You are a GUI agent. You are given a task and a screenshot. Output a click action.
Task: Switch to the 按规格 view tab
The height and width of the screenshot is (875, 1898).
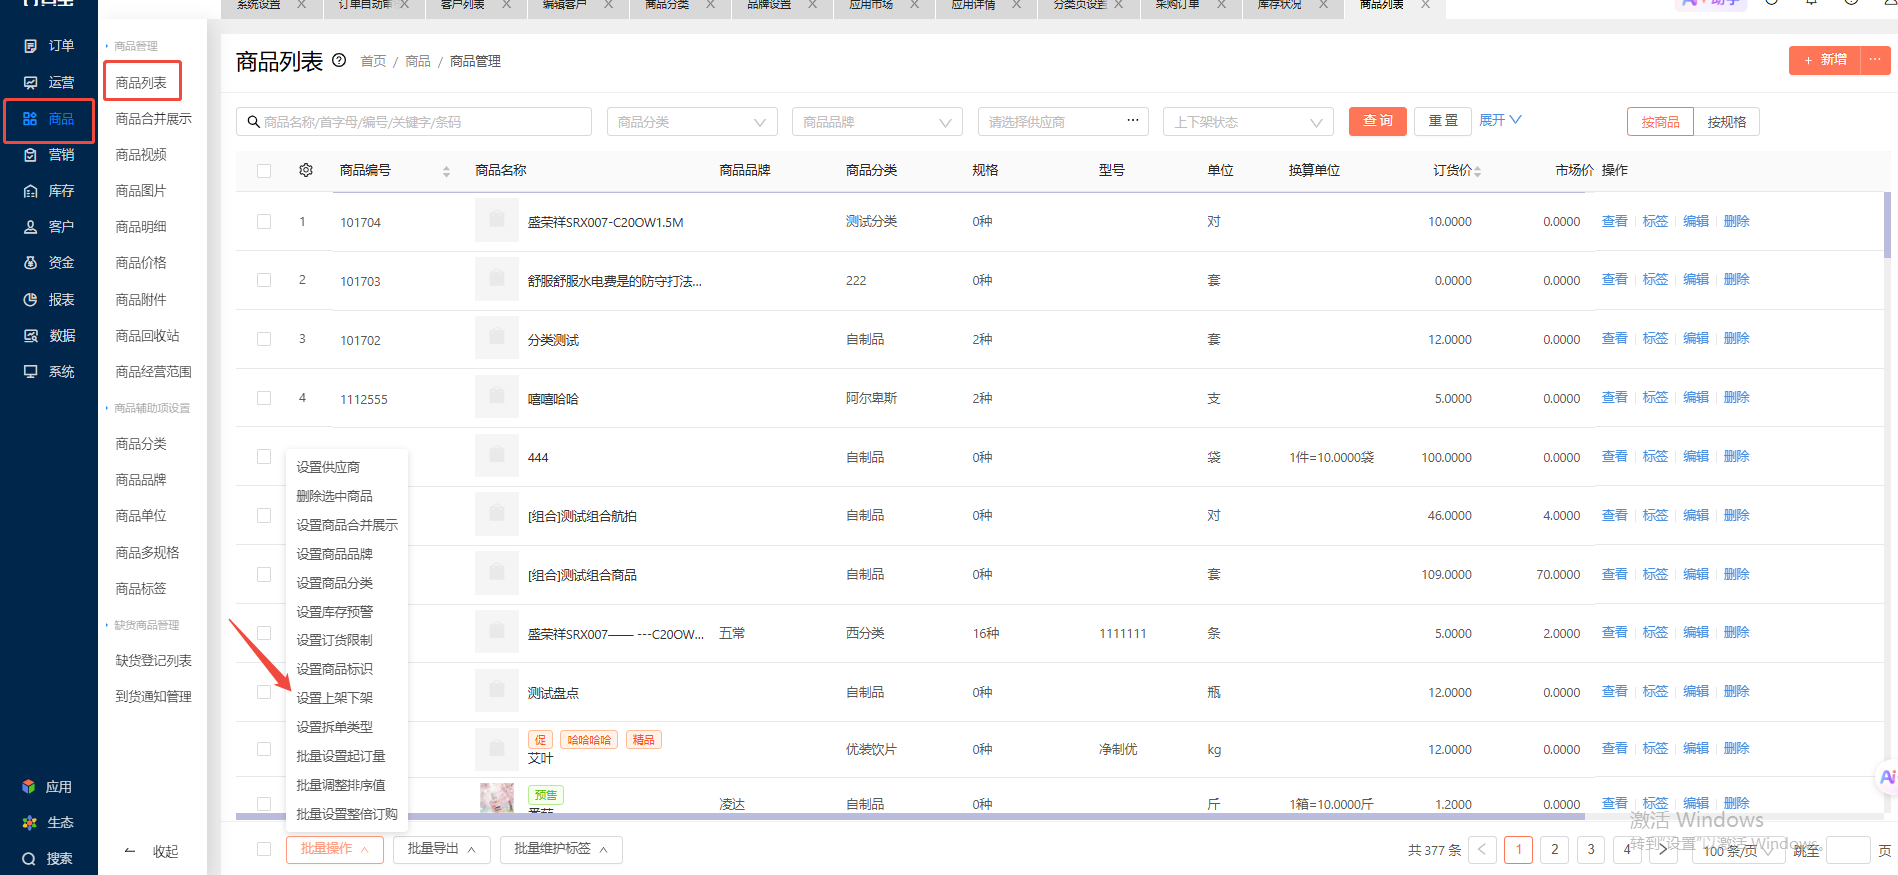(1726, 122)
